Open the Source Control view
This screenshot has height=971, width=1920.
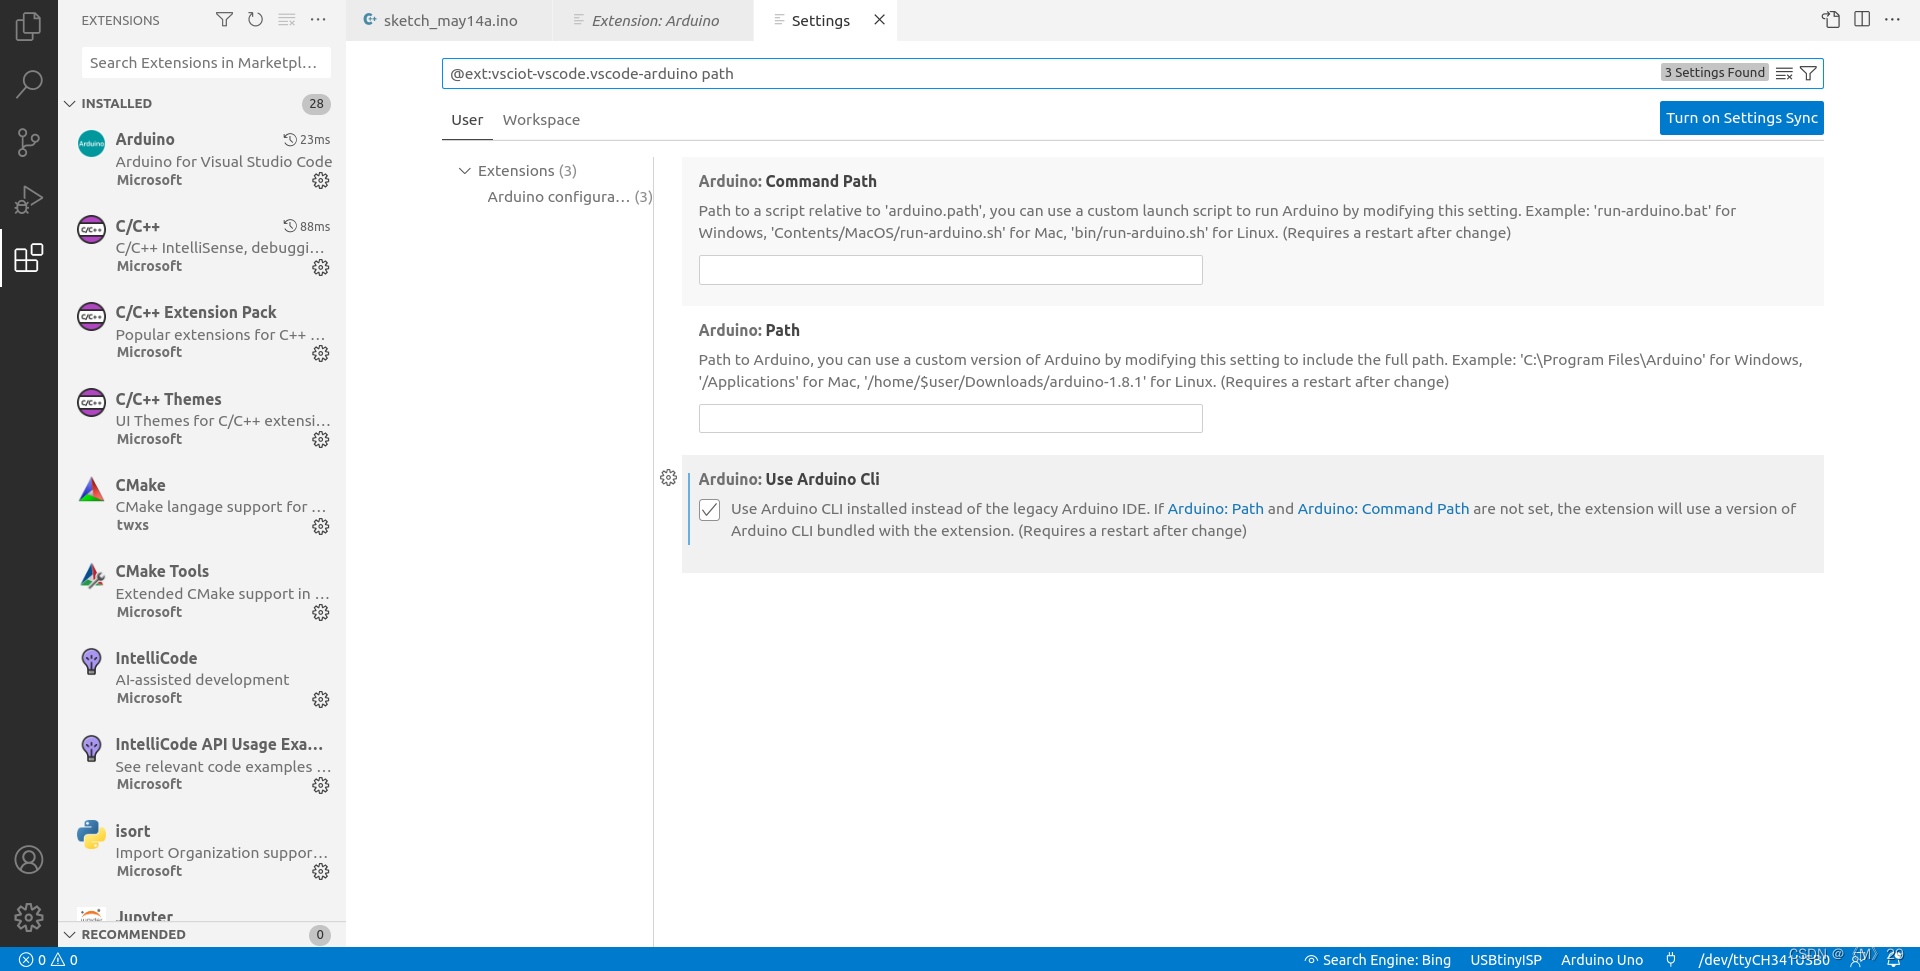(x=29, y=142)
